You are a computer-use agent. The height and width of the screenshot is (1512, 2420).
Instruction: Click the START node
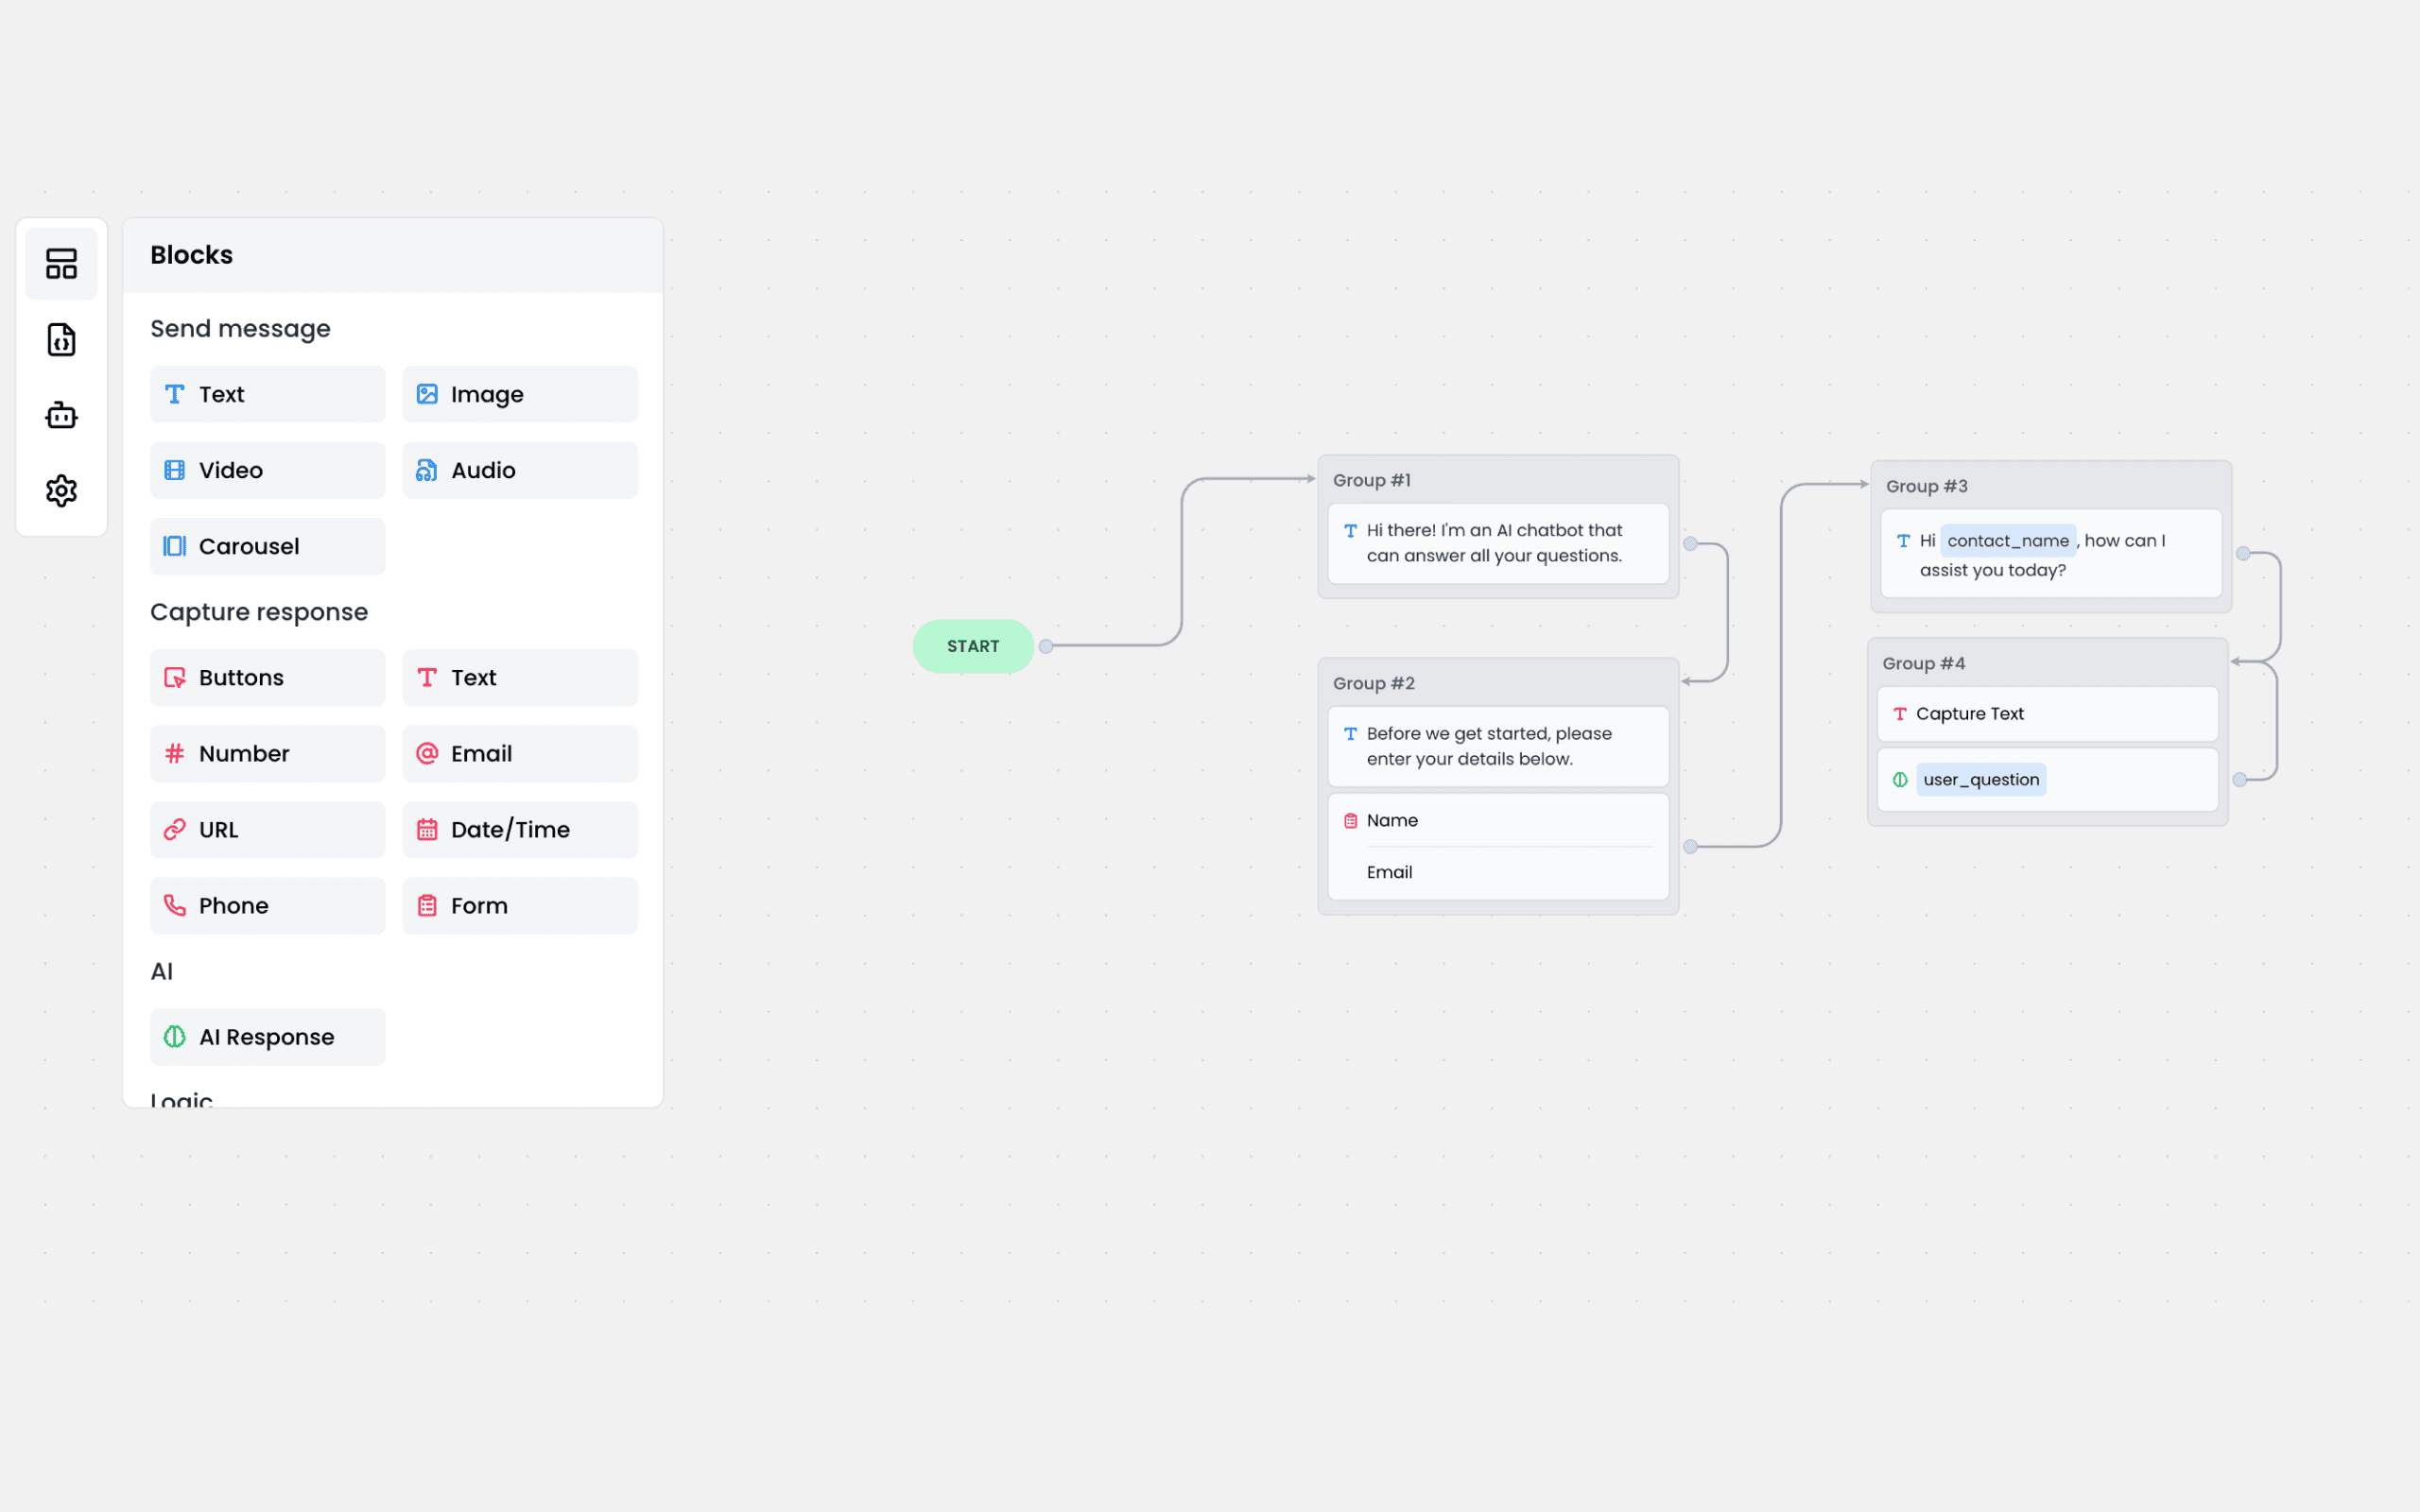[972, 646]
